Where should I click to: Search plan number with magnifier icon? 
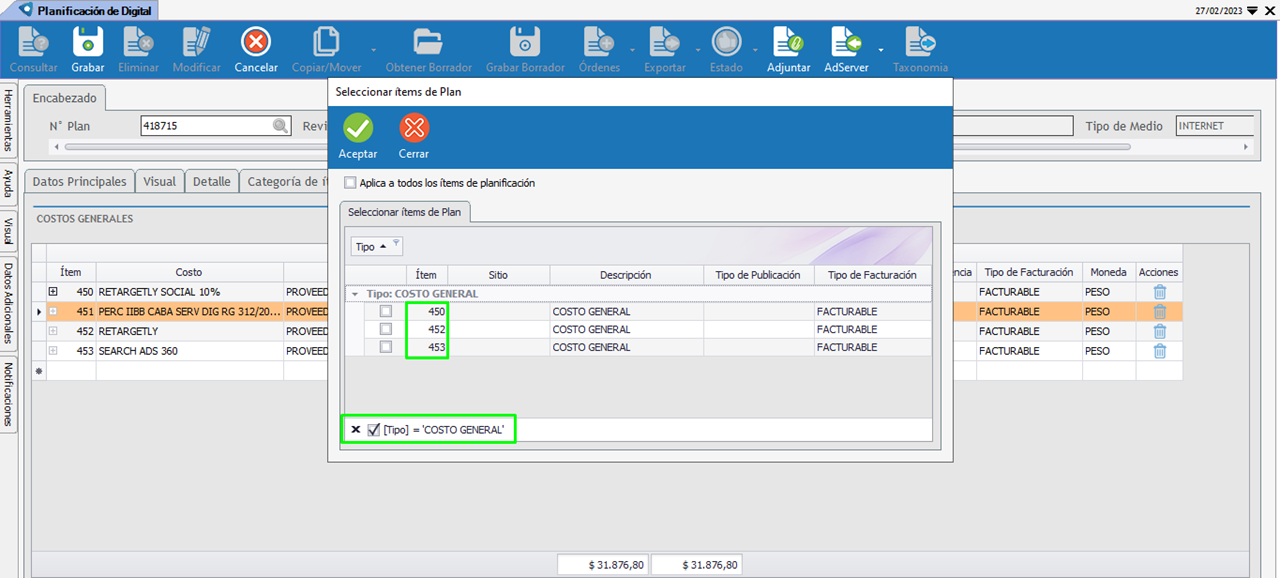tap(281, 126)
